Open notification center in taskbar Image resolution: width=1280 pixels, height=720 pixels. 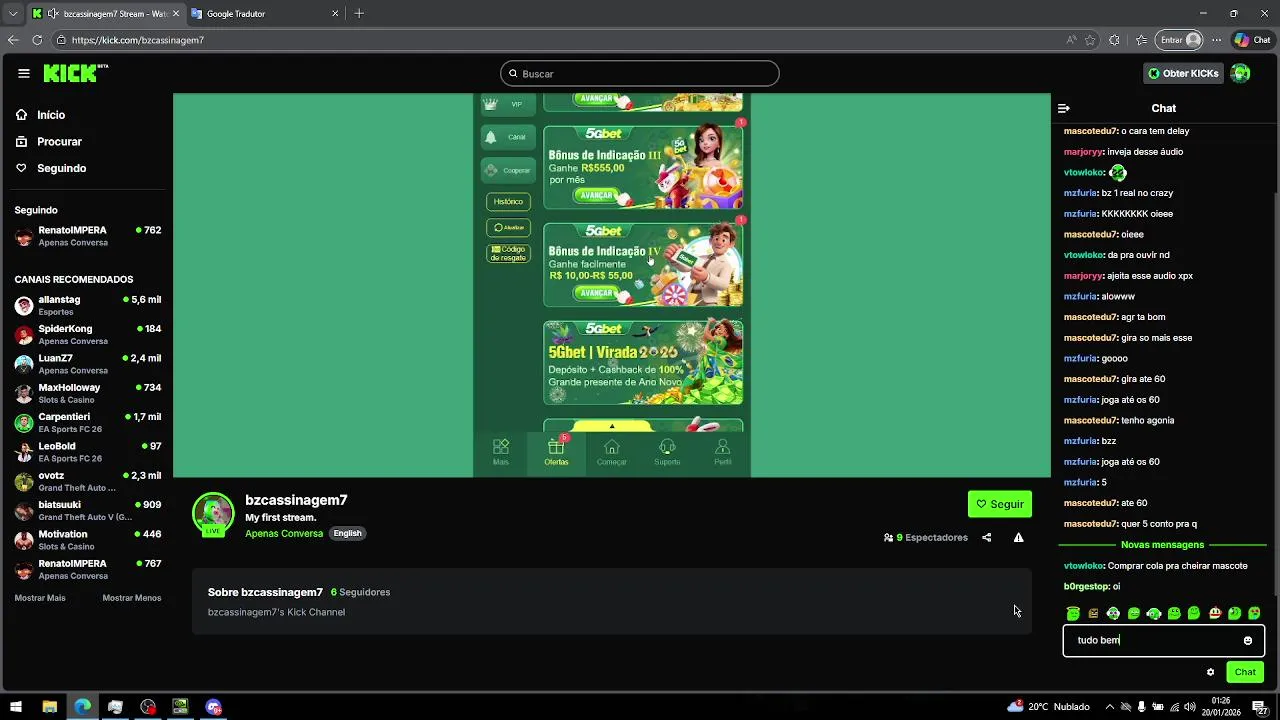tap(1259, 707)
